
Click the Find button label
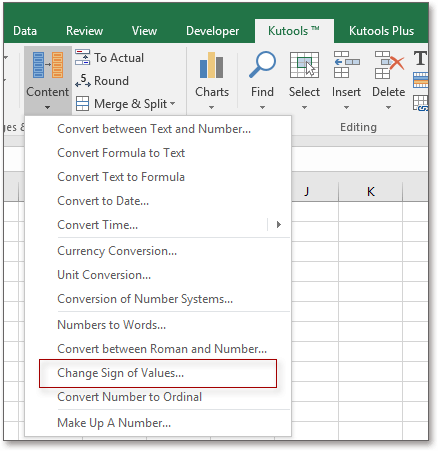pos(263,92)
